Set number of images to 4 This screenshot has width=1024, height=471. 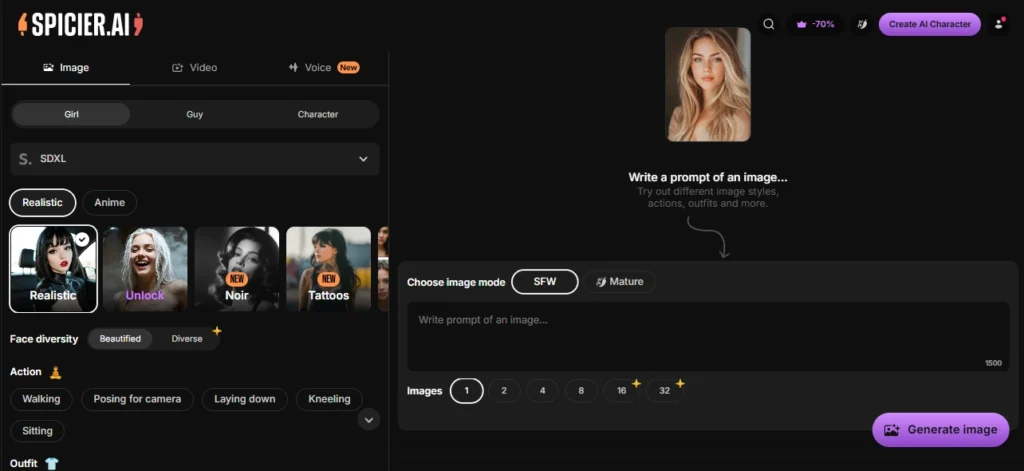coord(542,391)
